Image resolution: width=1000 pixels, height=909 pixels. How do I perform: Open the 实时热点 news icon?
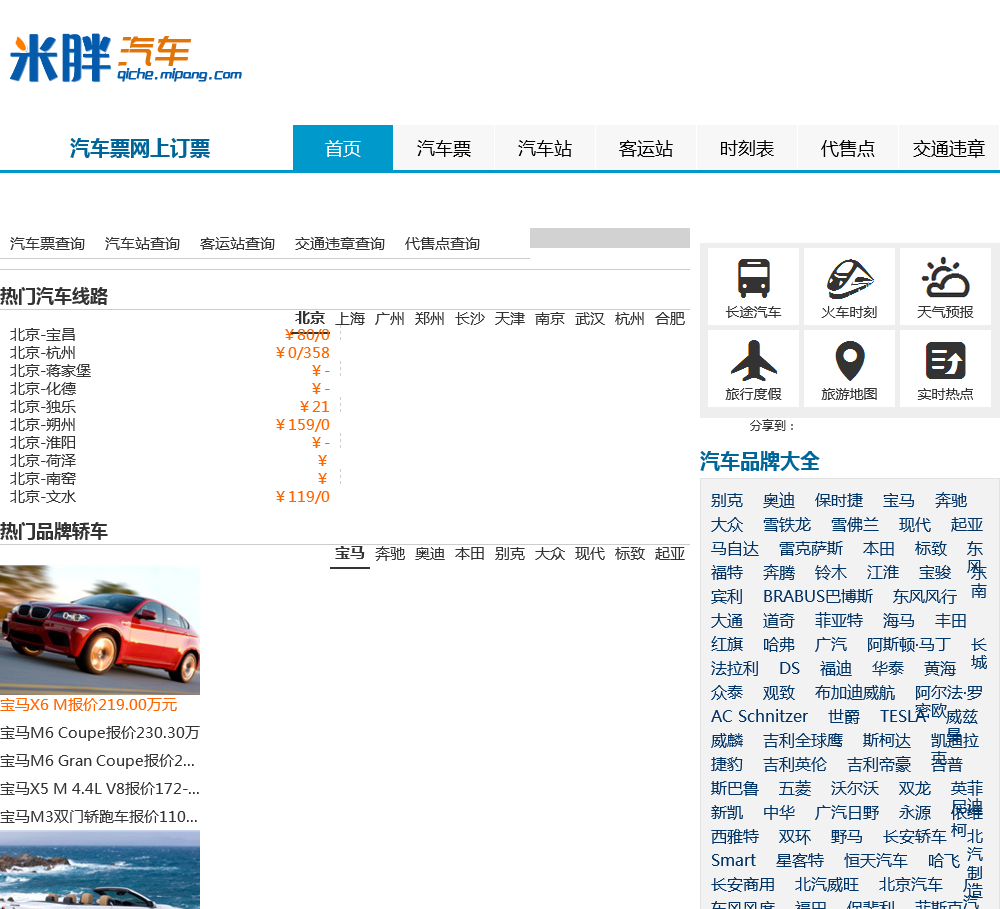945,369
